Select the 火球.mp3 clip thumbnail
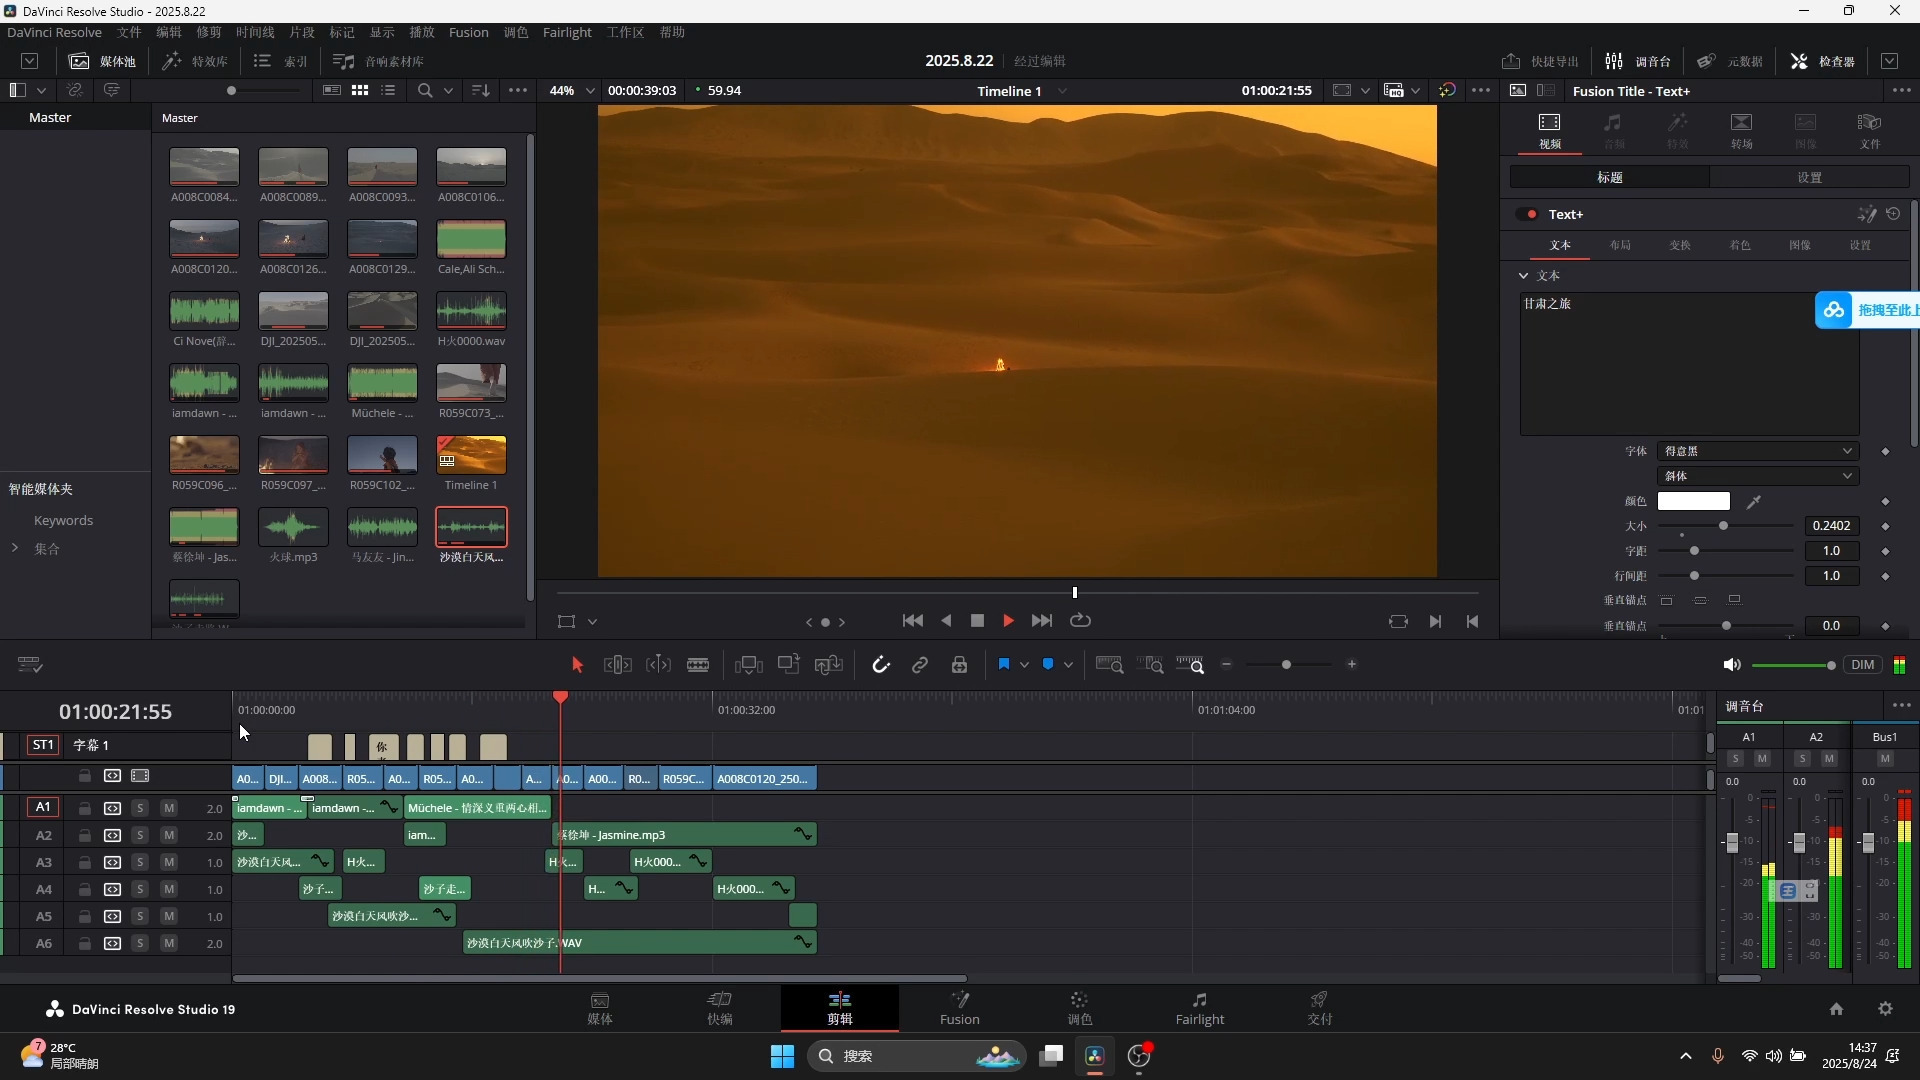Viewport: 1920px width, 1080px height. [x=293, y=527]
